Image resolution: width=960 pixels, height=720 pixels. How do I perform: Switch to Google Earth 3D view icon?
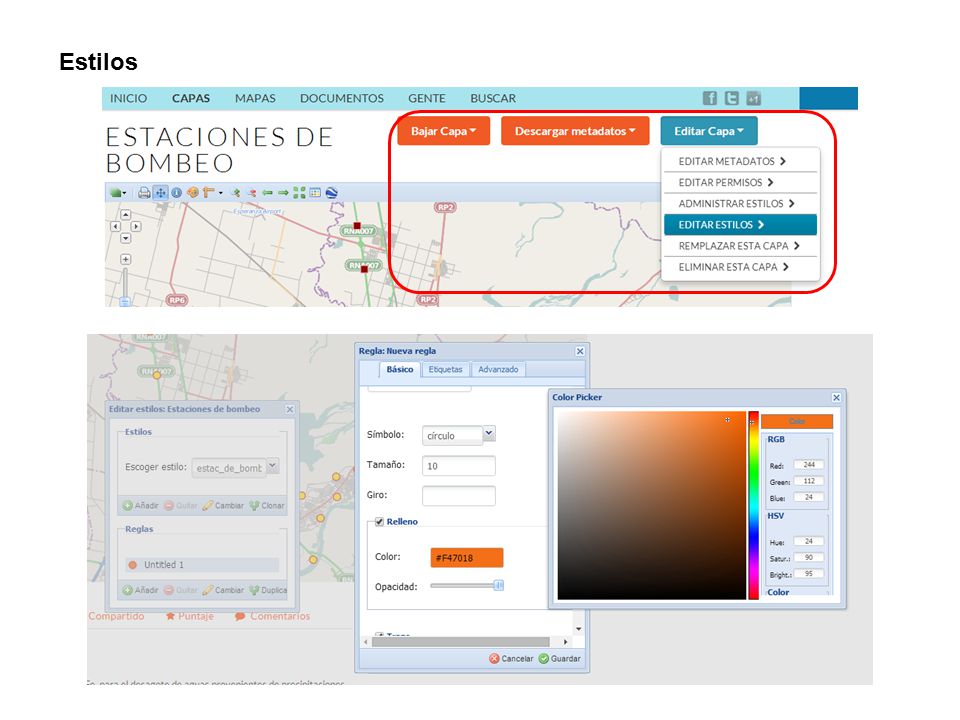pos(331,193)
